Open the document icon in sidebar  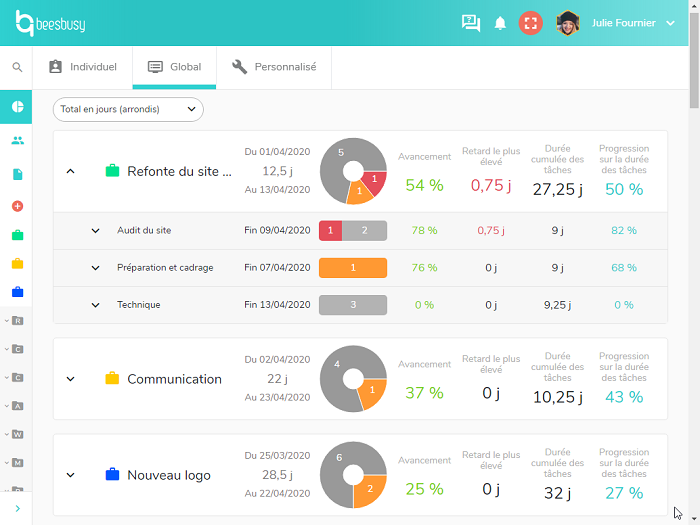coord(17,174)
